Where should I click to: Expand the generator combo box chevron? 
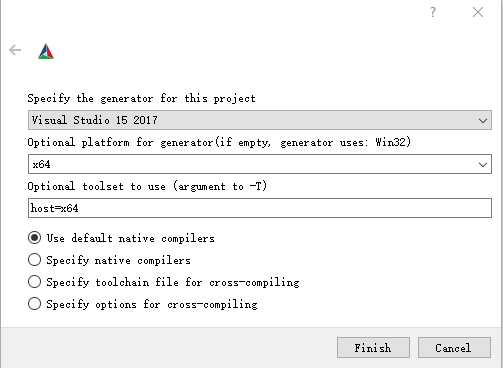483,121
